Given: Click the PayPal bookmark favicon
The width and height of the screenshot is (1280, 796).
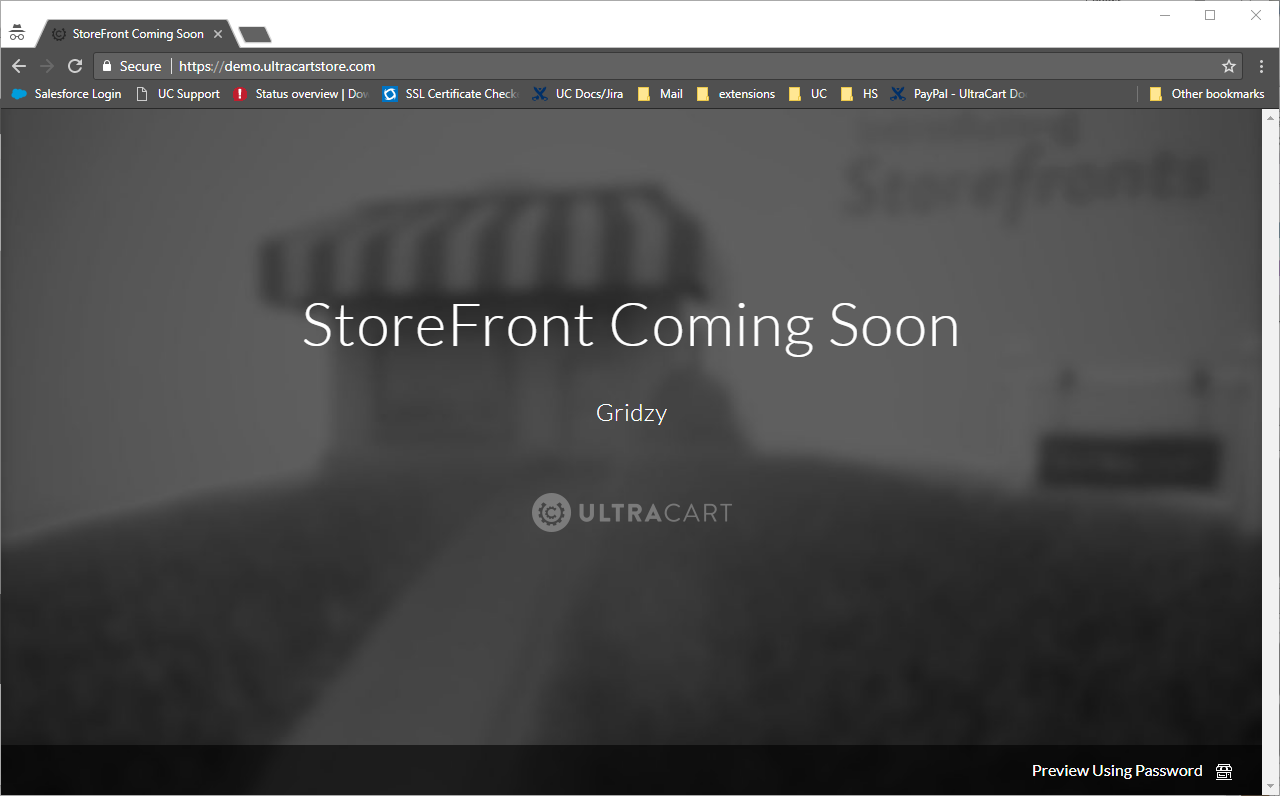Looking at the screenshot, I should (x=898, y=94).
